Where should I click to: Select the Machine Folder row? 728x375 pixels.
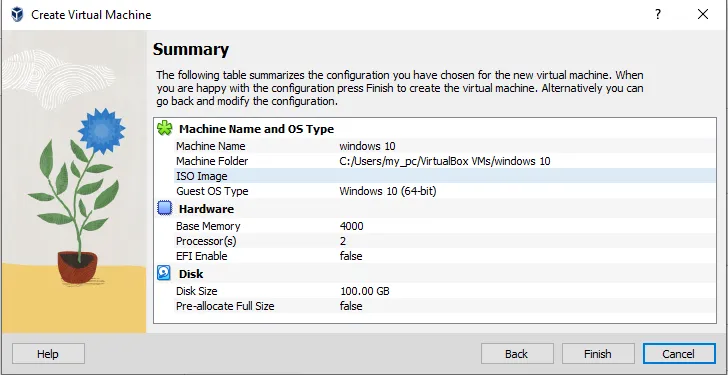click(x=445, y=161)
